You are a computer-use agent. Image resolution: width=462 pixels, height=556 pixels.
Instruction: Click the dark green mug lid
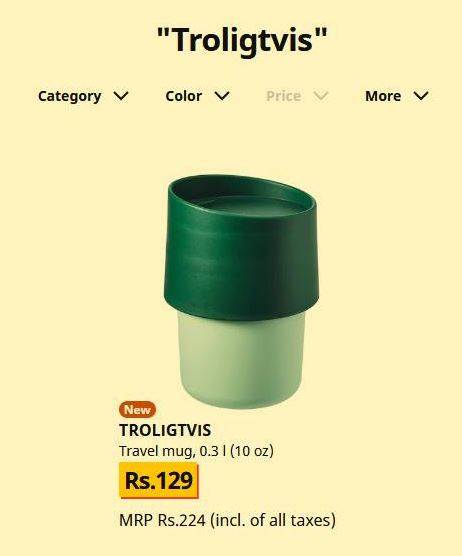[x=241, y=248]
